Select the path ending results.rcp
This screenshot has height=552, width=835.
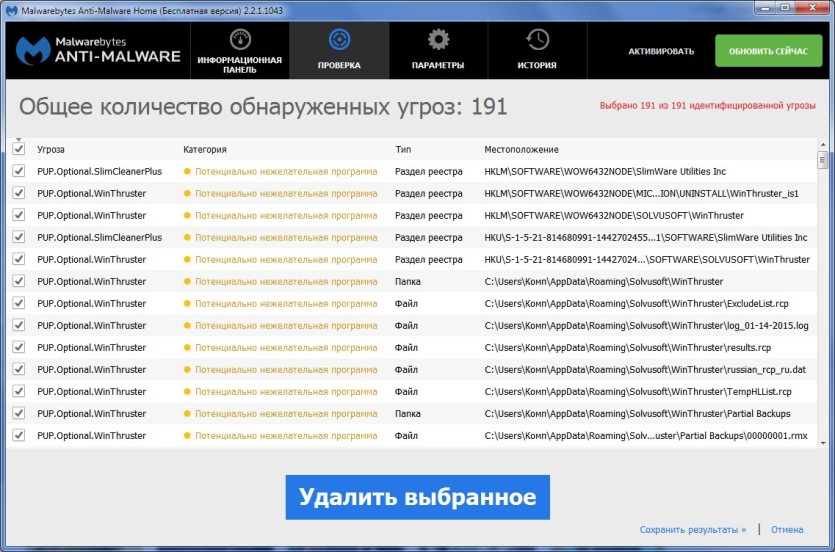(x=627, y=348)
